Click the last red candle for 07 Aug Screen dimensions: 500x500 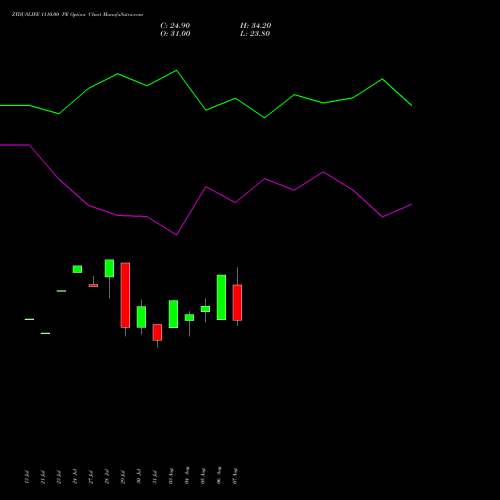point(237,303)
